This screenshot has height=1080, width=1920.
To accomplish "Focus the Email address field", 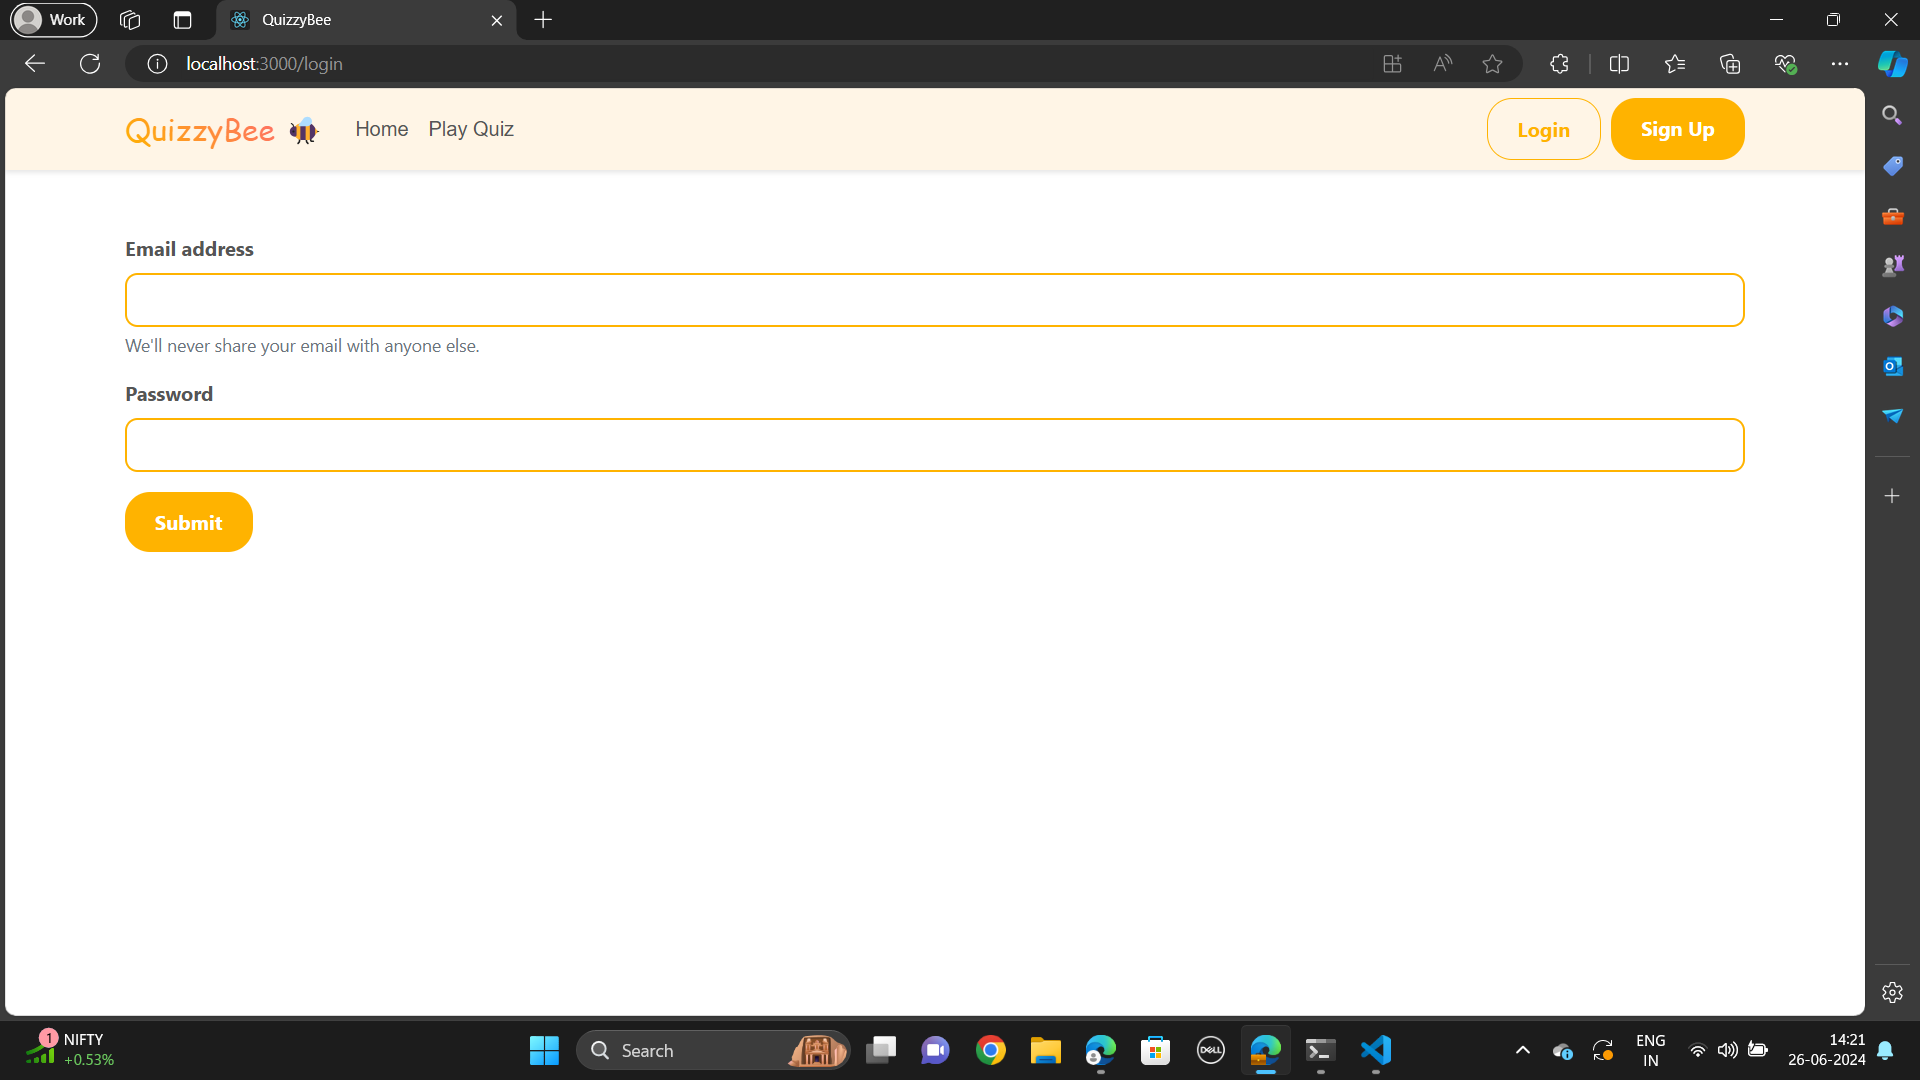I will pos(934,300).
